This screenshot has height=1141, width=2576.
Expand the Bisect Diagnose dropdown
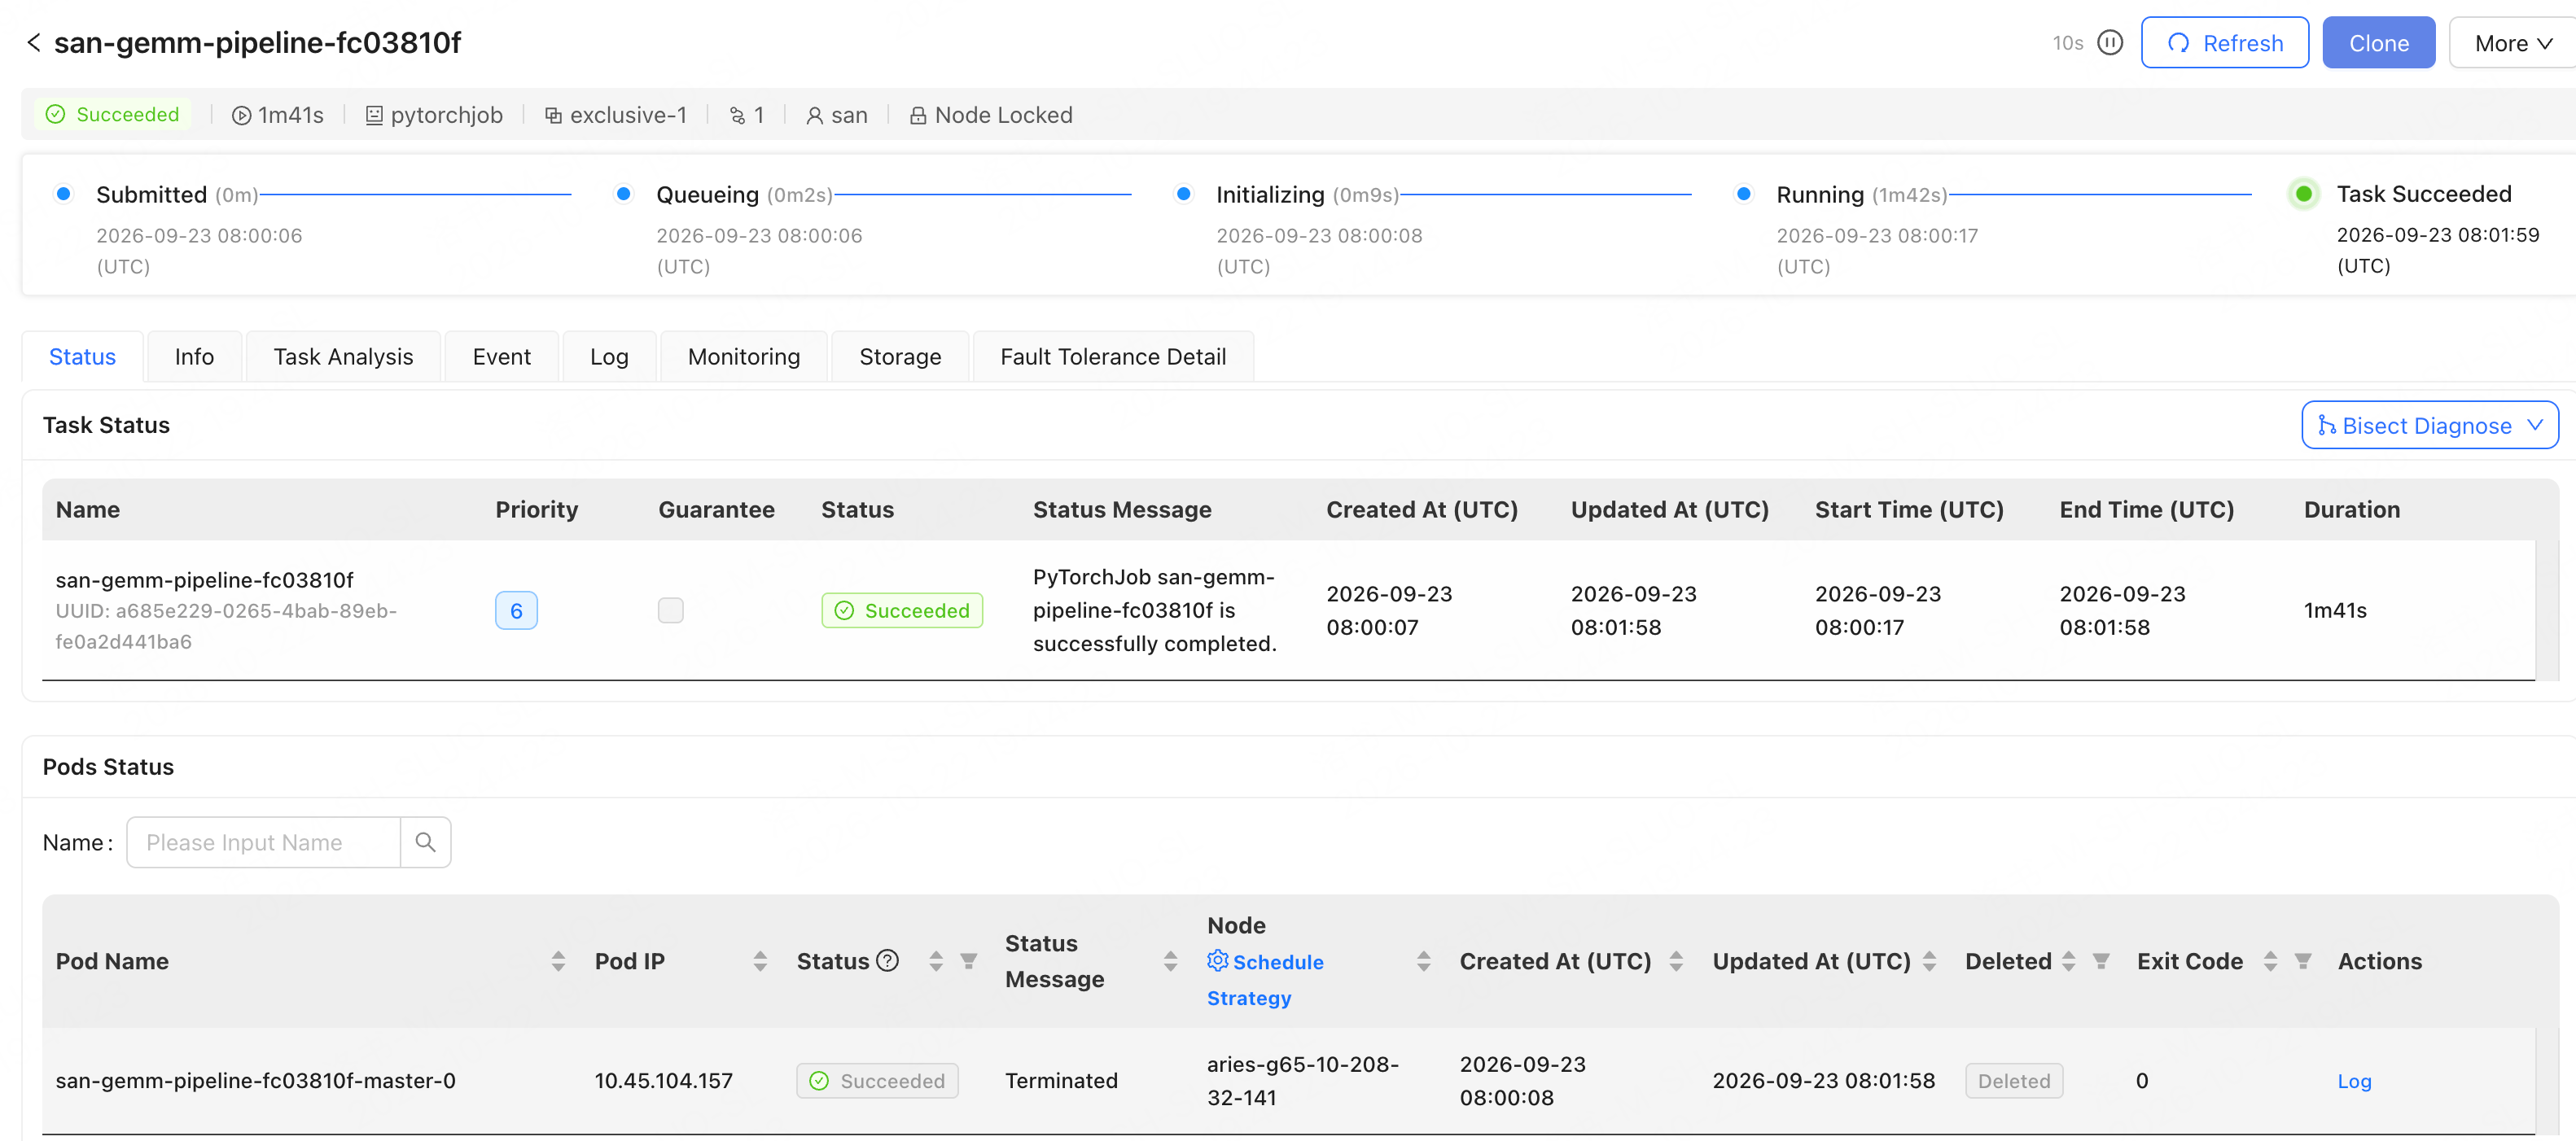click(x=2430, y=425)
